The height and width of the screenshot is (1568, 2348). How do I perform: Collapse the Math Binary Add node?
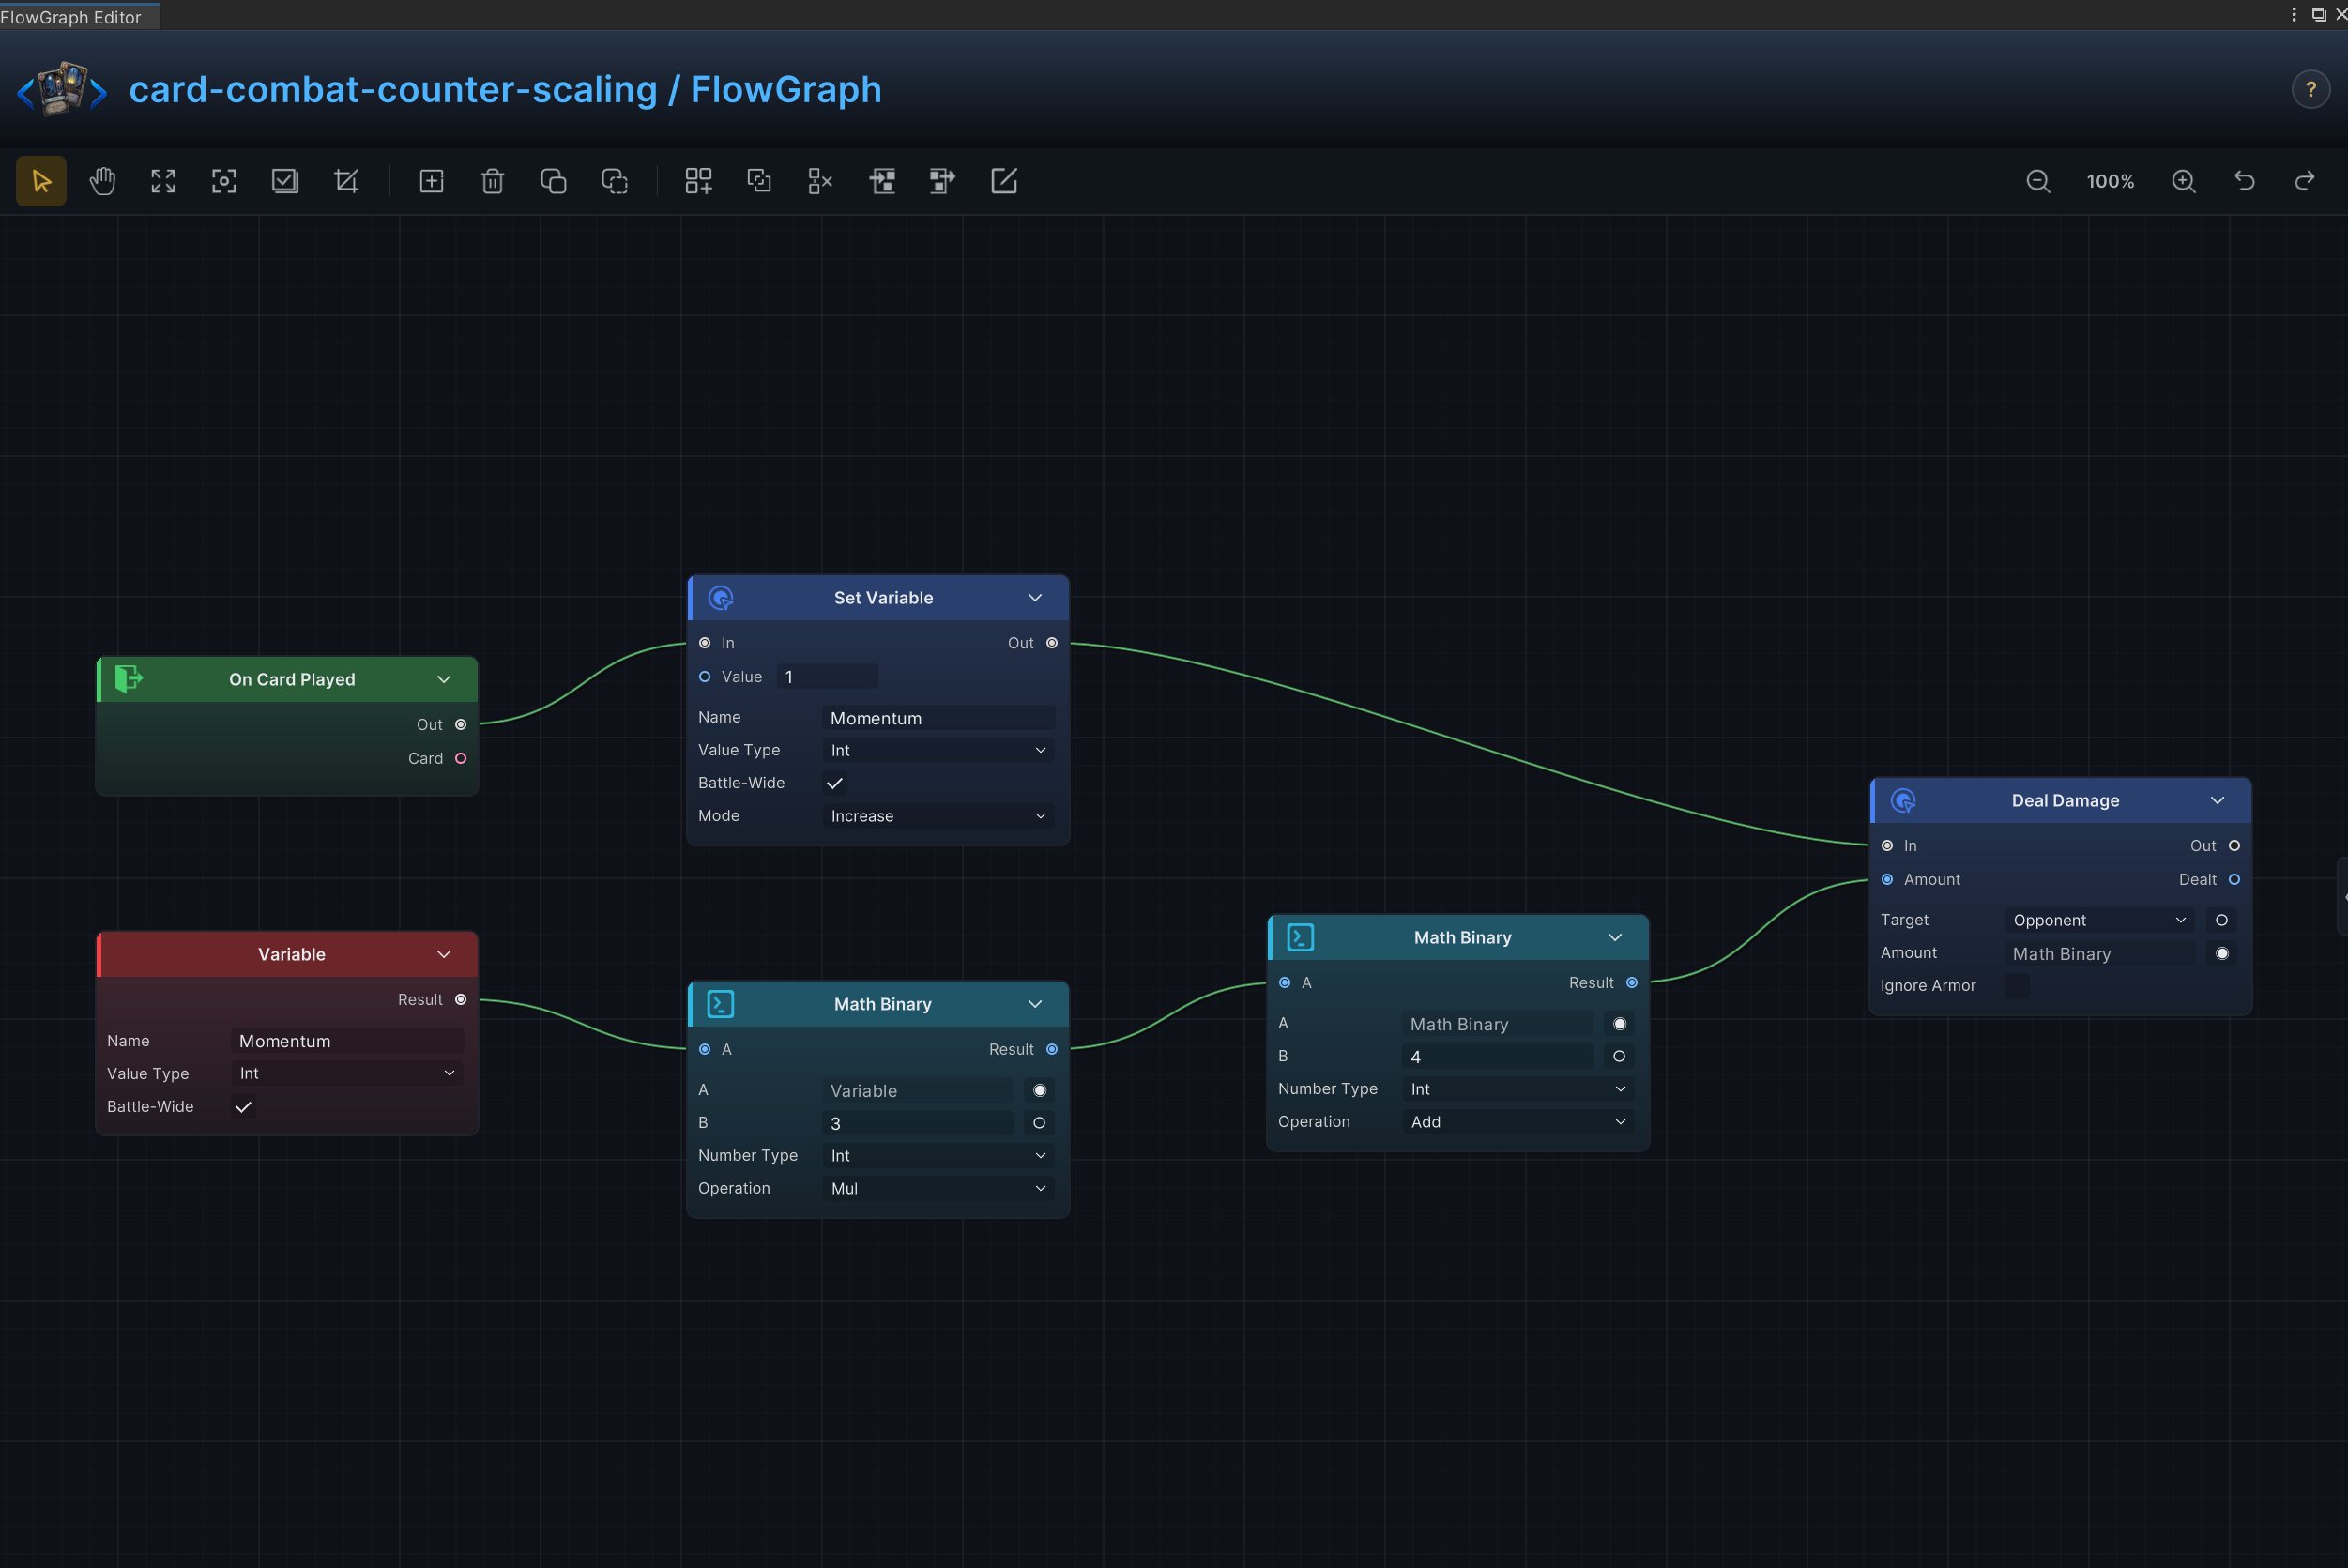(1615, 938)
